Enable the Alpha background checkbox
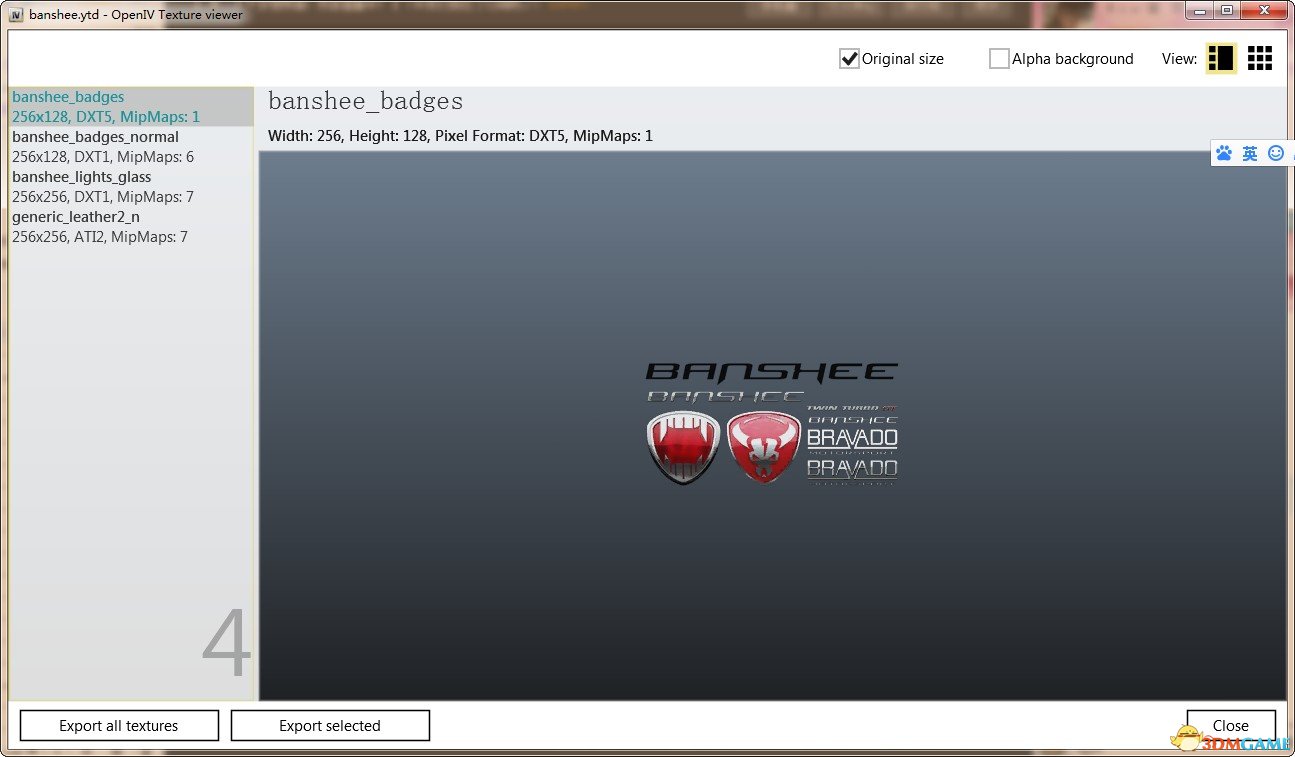The height and width of the screenshot is (757, 1295). click(x=999, y=59)
